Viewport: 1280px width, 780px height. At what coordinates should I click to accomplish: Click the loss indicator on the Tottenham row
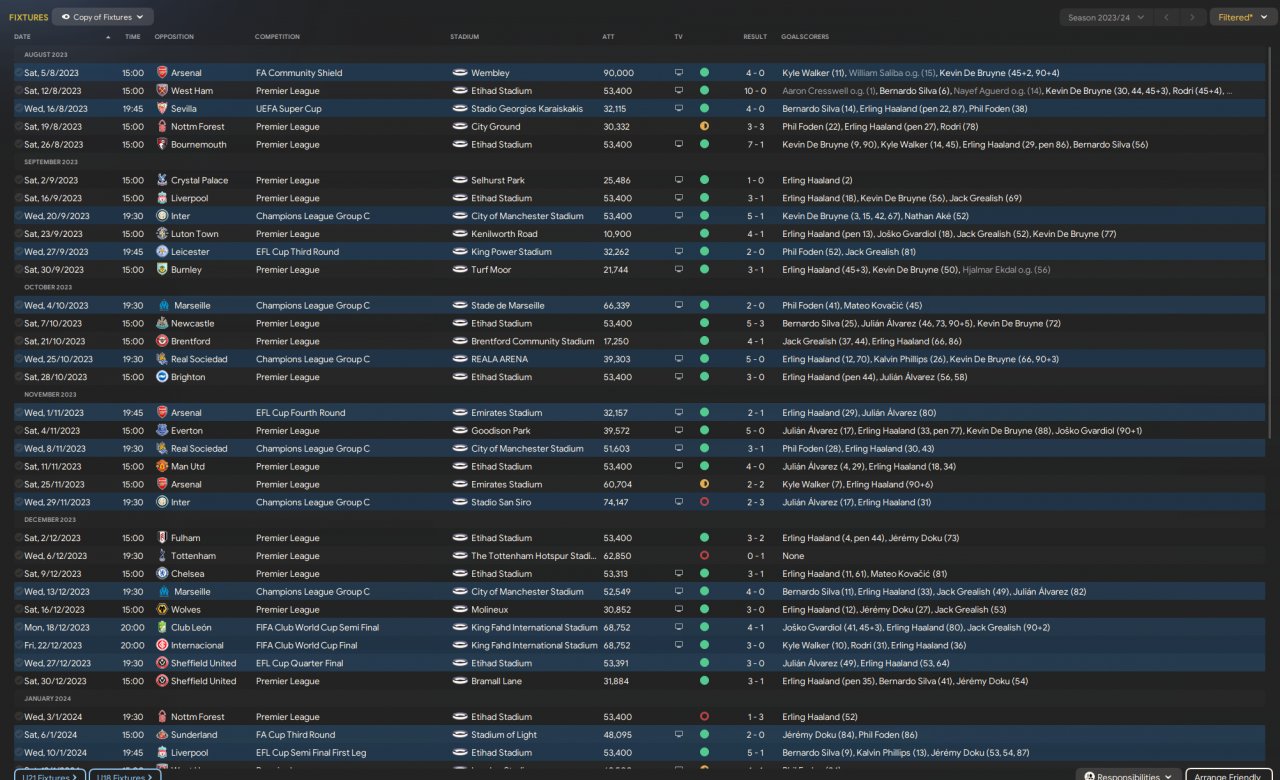point(704,556)
